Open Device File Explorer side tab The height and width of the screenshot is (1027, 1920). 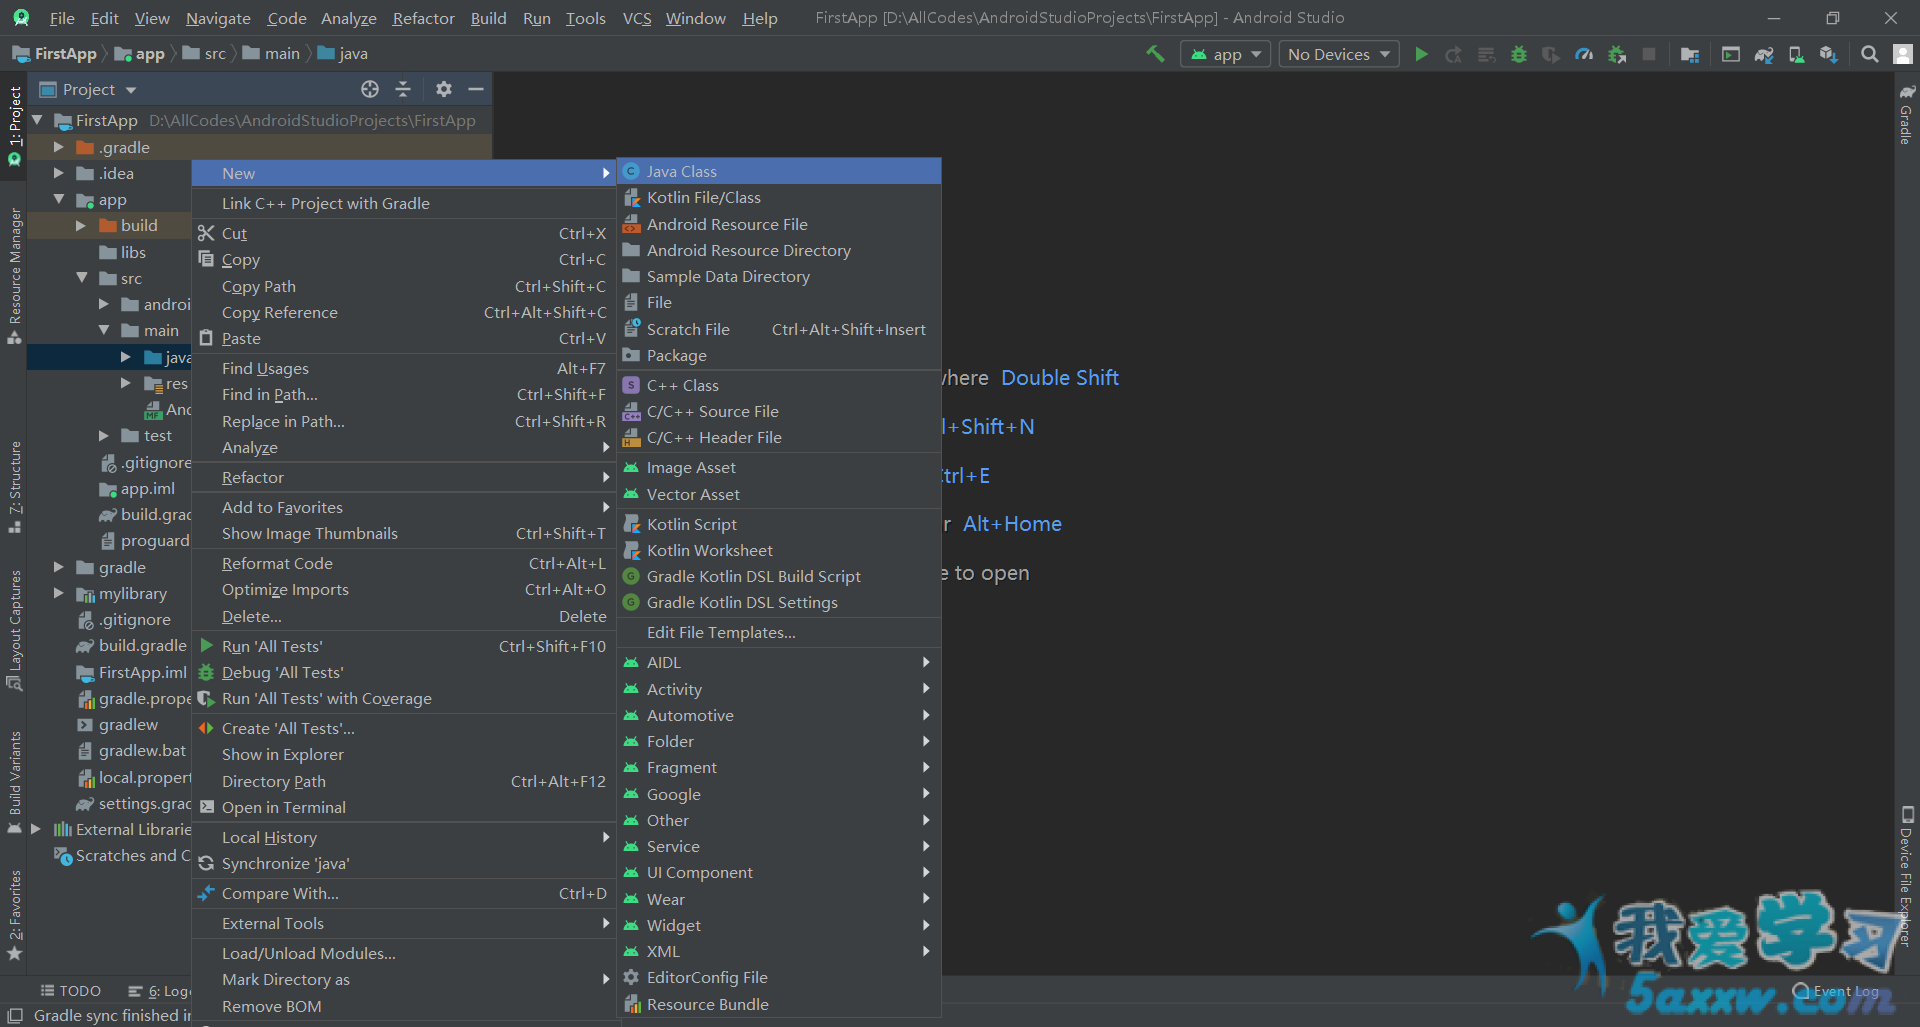click(1906, 876)
